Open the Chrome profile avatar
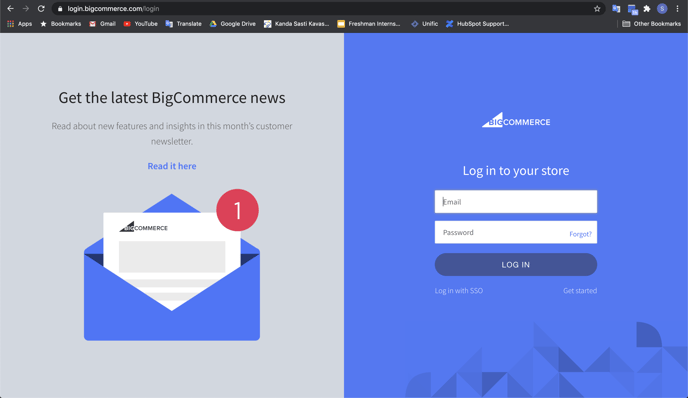This screenshot has width=688, height=398. (662, 8)
